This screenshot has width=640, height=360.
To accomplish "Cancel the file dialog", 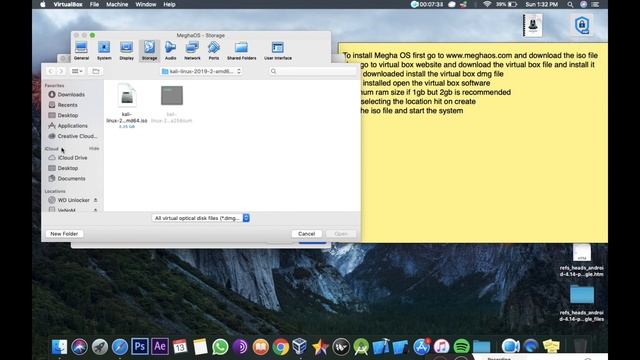I will [x=307, y=234].
